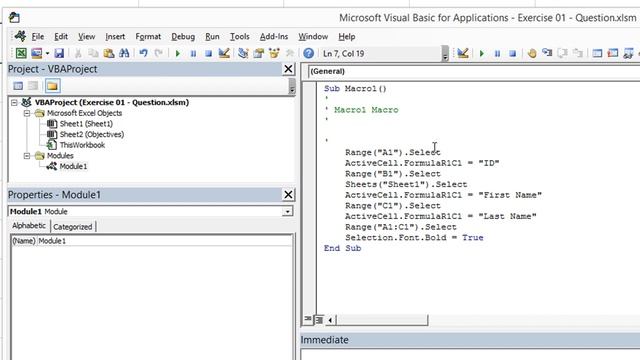
Task: Click View Code in Project panel
Action: (18, 86)
